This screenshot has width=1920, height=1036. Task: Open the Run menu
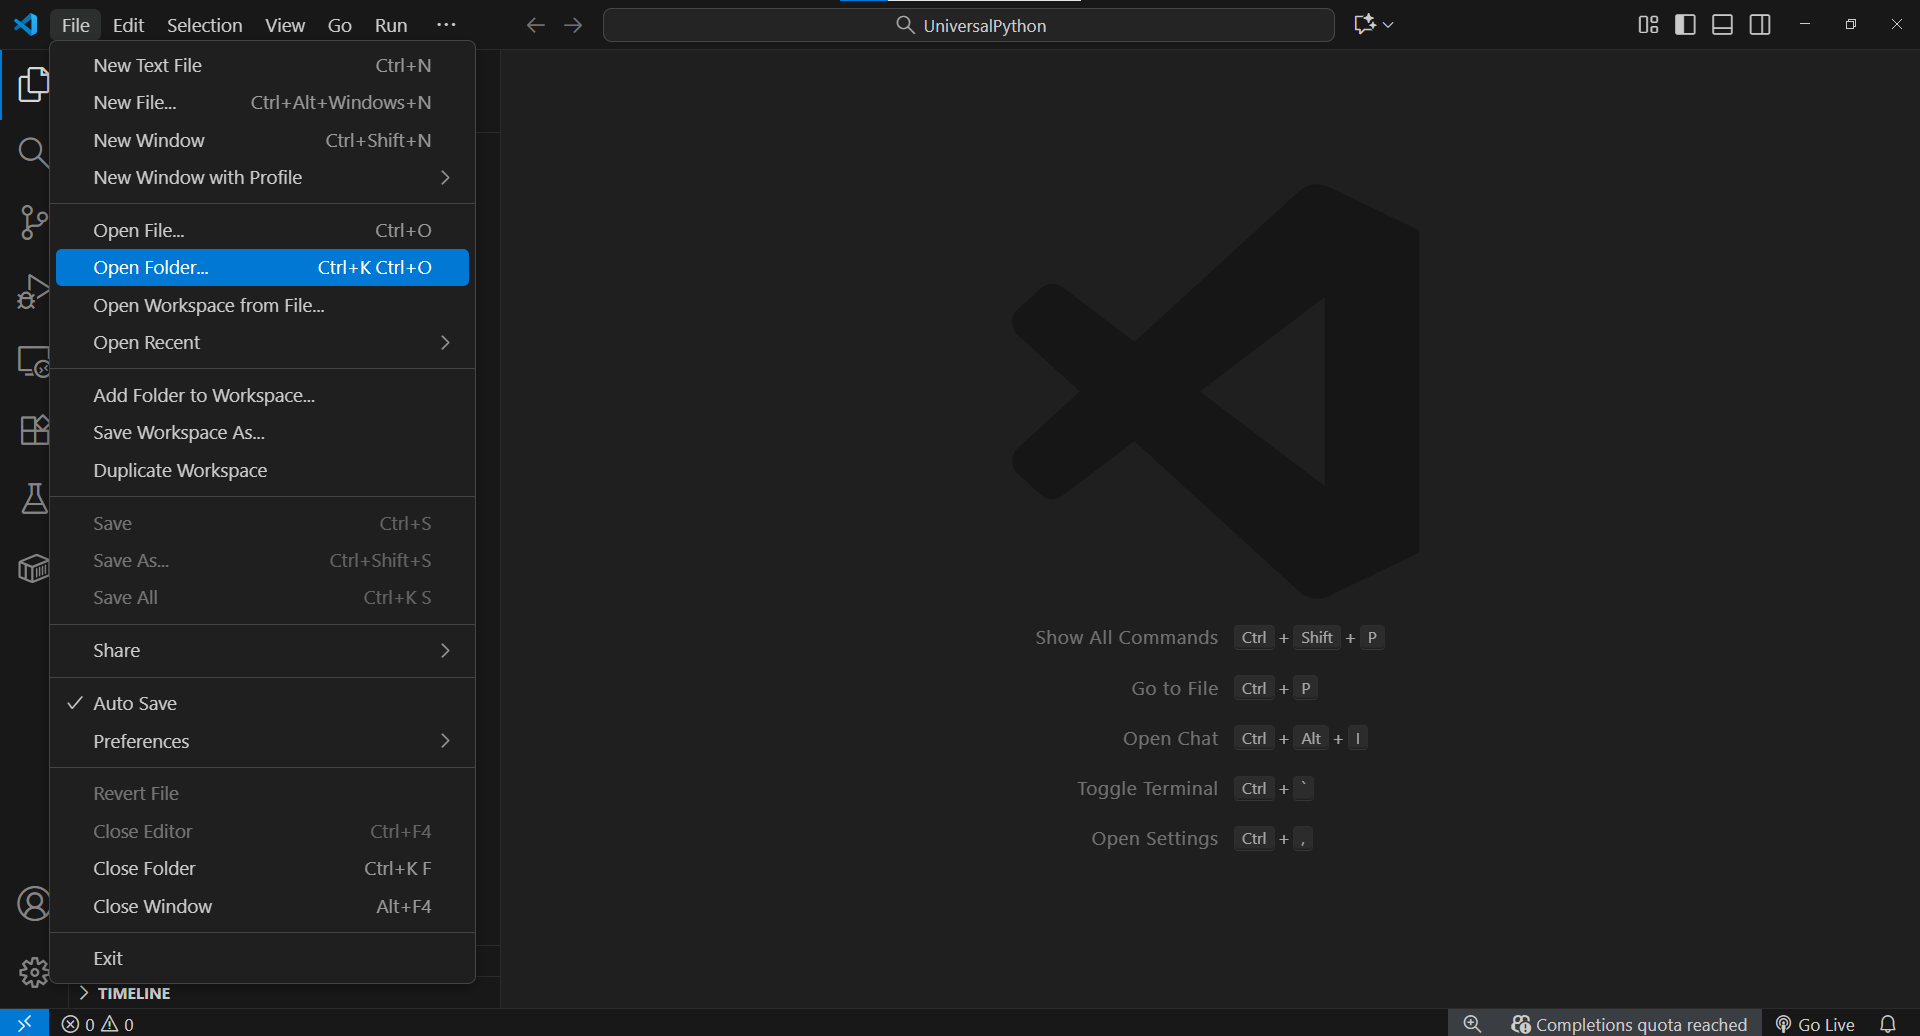390,25
